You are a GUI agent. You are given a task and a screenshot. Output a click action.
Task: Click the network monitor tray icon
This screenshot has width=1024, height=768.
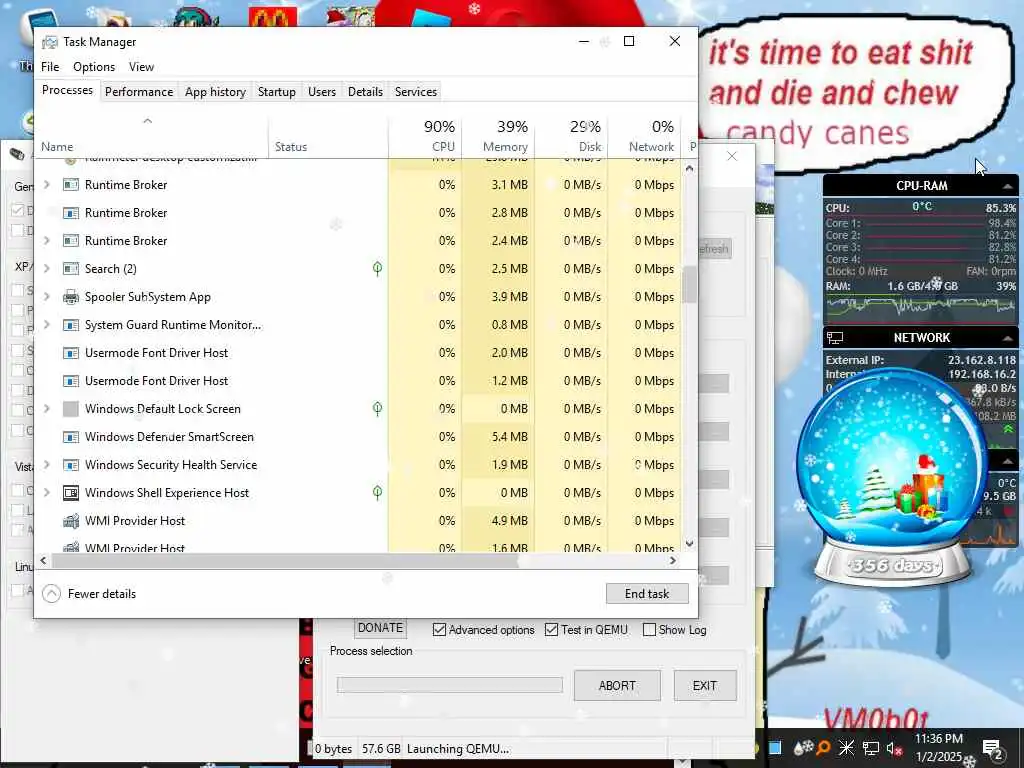point(871,748)
